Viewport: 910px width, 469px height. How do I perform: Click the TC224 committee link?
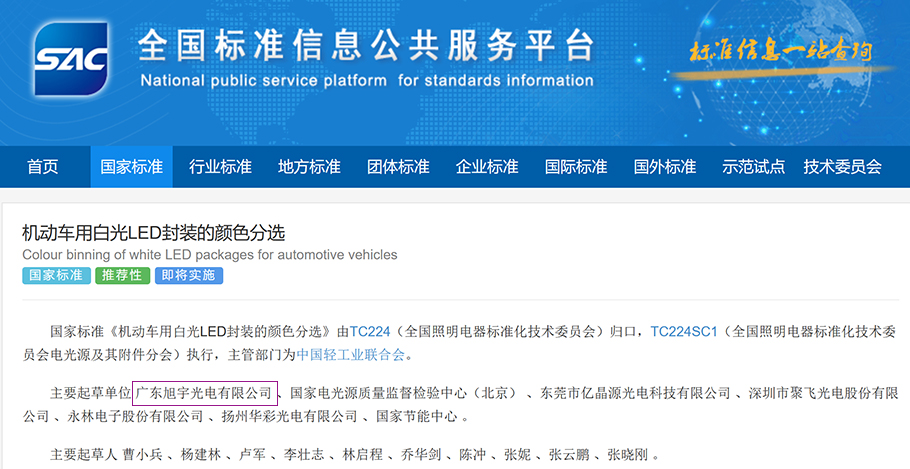coord(370,331)
